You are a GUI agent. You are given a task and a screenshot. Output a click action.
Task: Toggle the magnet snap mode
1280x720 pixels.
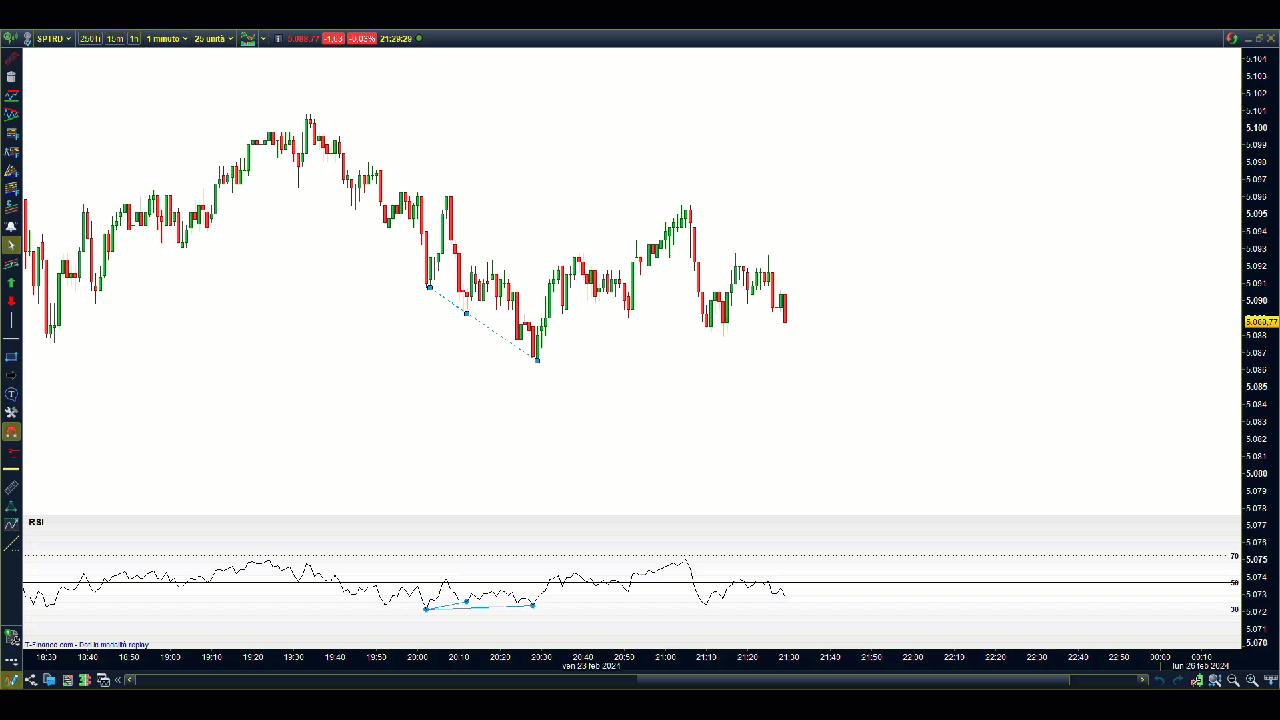[x=11, y=432]
